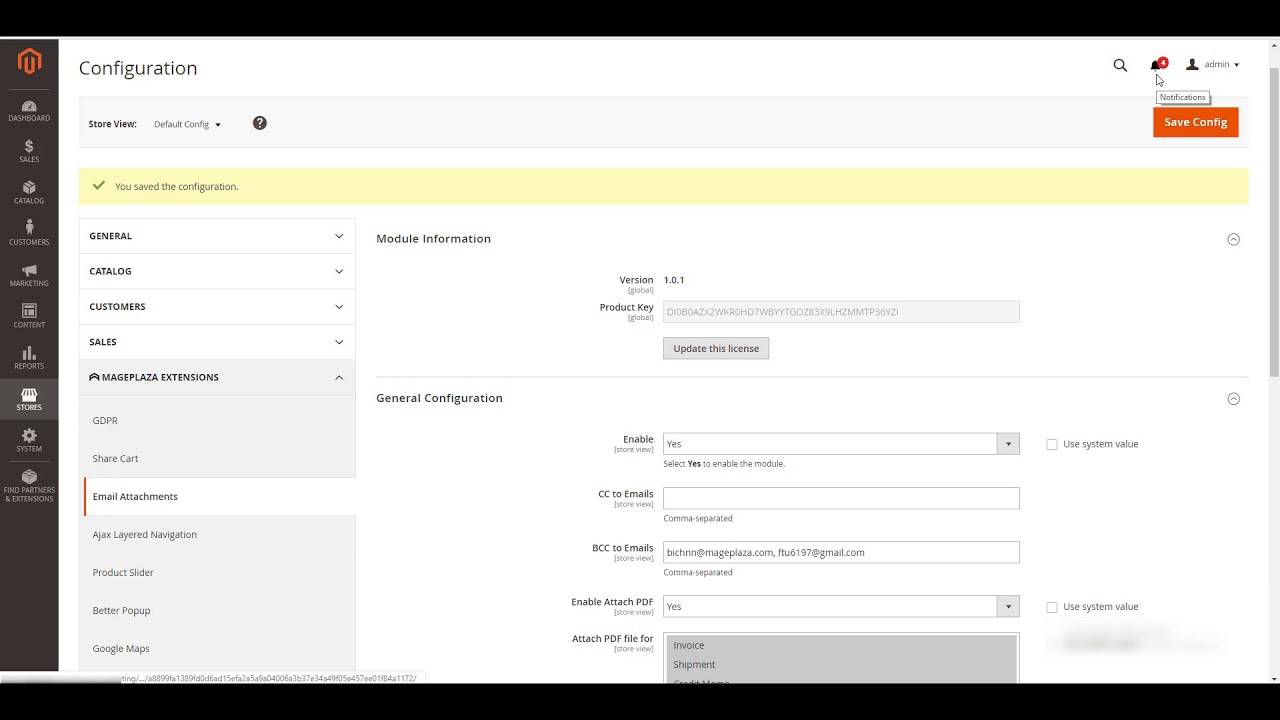The image size is (1280, 720).
Task: Select Shipment in Attach PDF list
Action: (x=841, y=665)
